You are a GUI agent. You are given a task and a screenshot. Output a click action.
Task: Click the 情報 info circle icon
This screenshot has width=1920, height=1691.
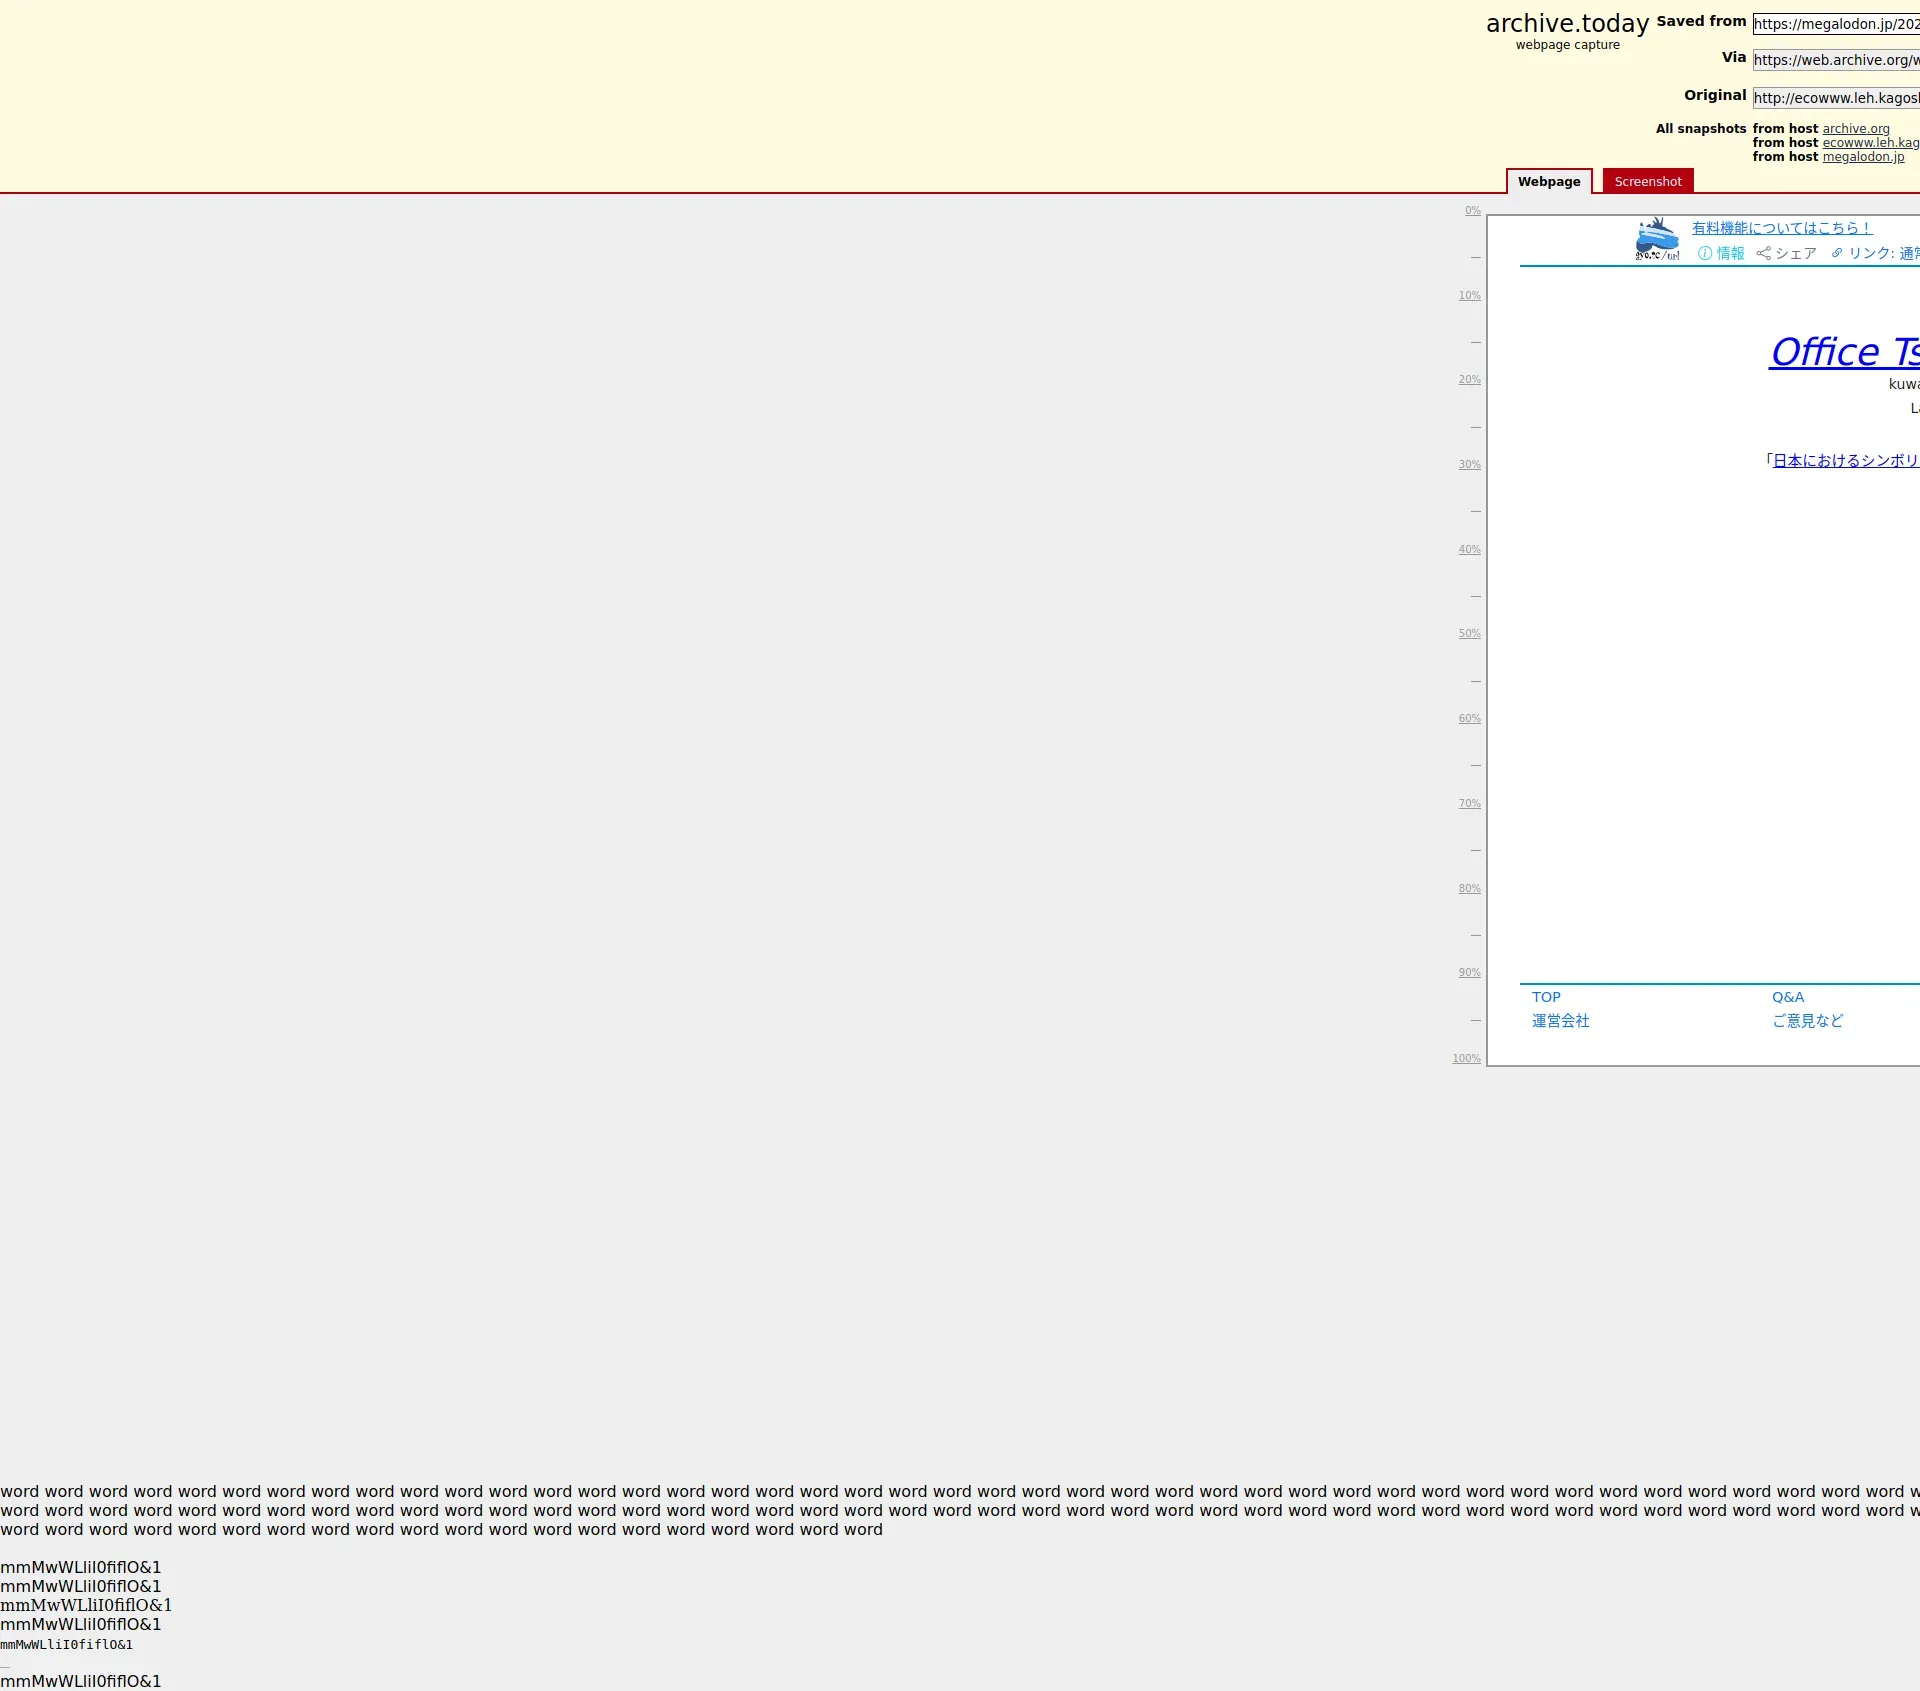1705,253
